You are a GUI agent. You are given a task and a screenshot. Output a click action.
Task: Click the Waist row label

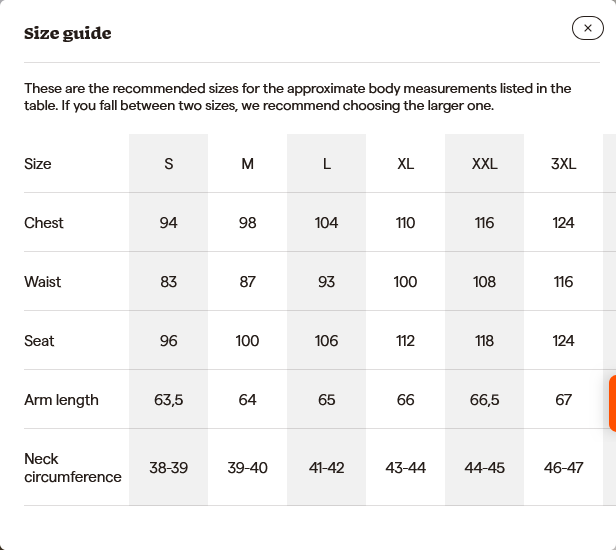(43, 282)
